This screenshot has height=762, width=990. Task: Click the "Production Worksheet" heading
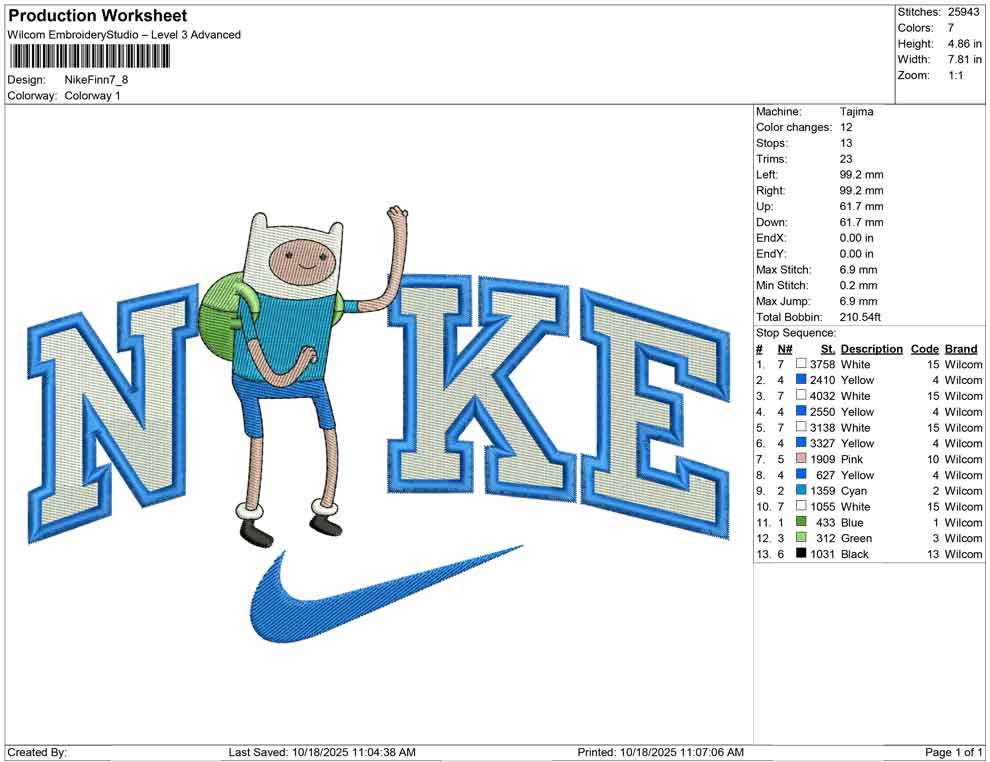point(98,15)
